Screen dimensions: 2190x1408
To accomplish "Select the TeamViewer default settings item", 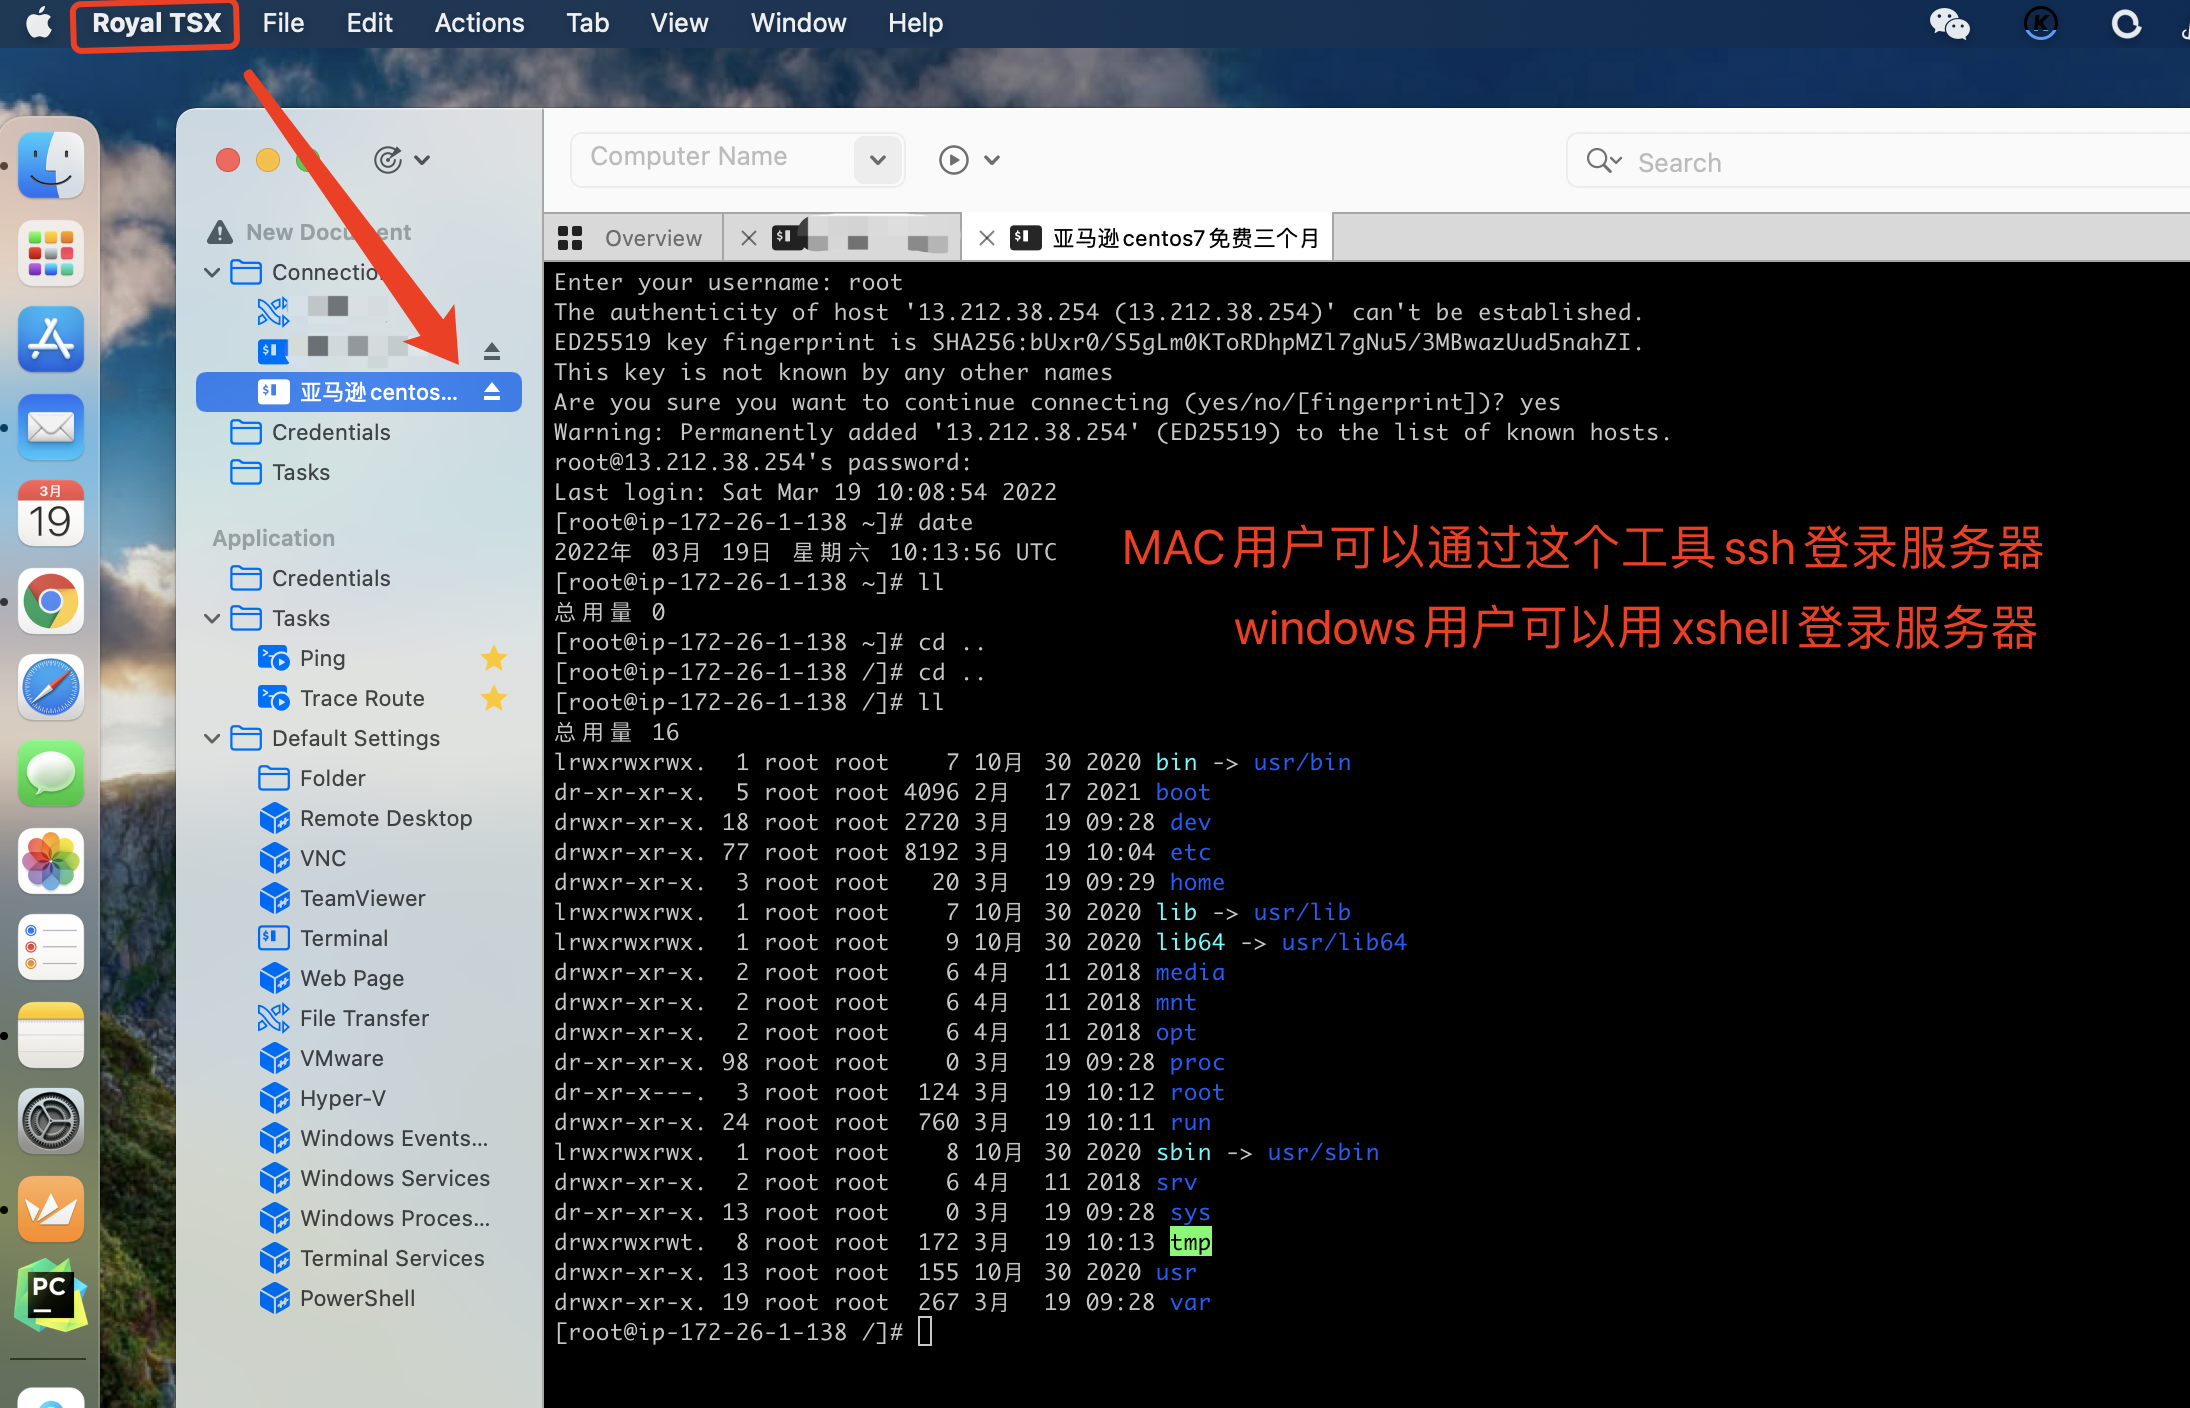I will [x=362, y=898].
